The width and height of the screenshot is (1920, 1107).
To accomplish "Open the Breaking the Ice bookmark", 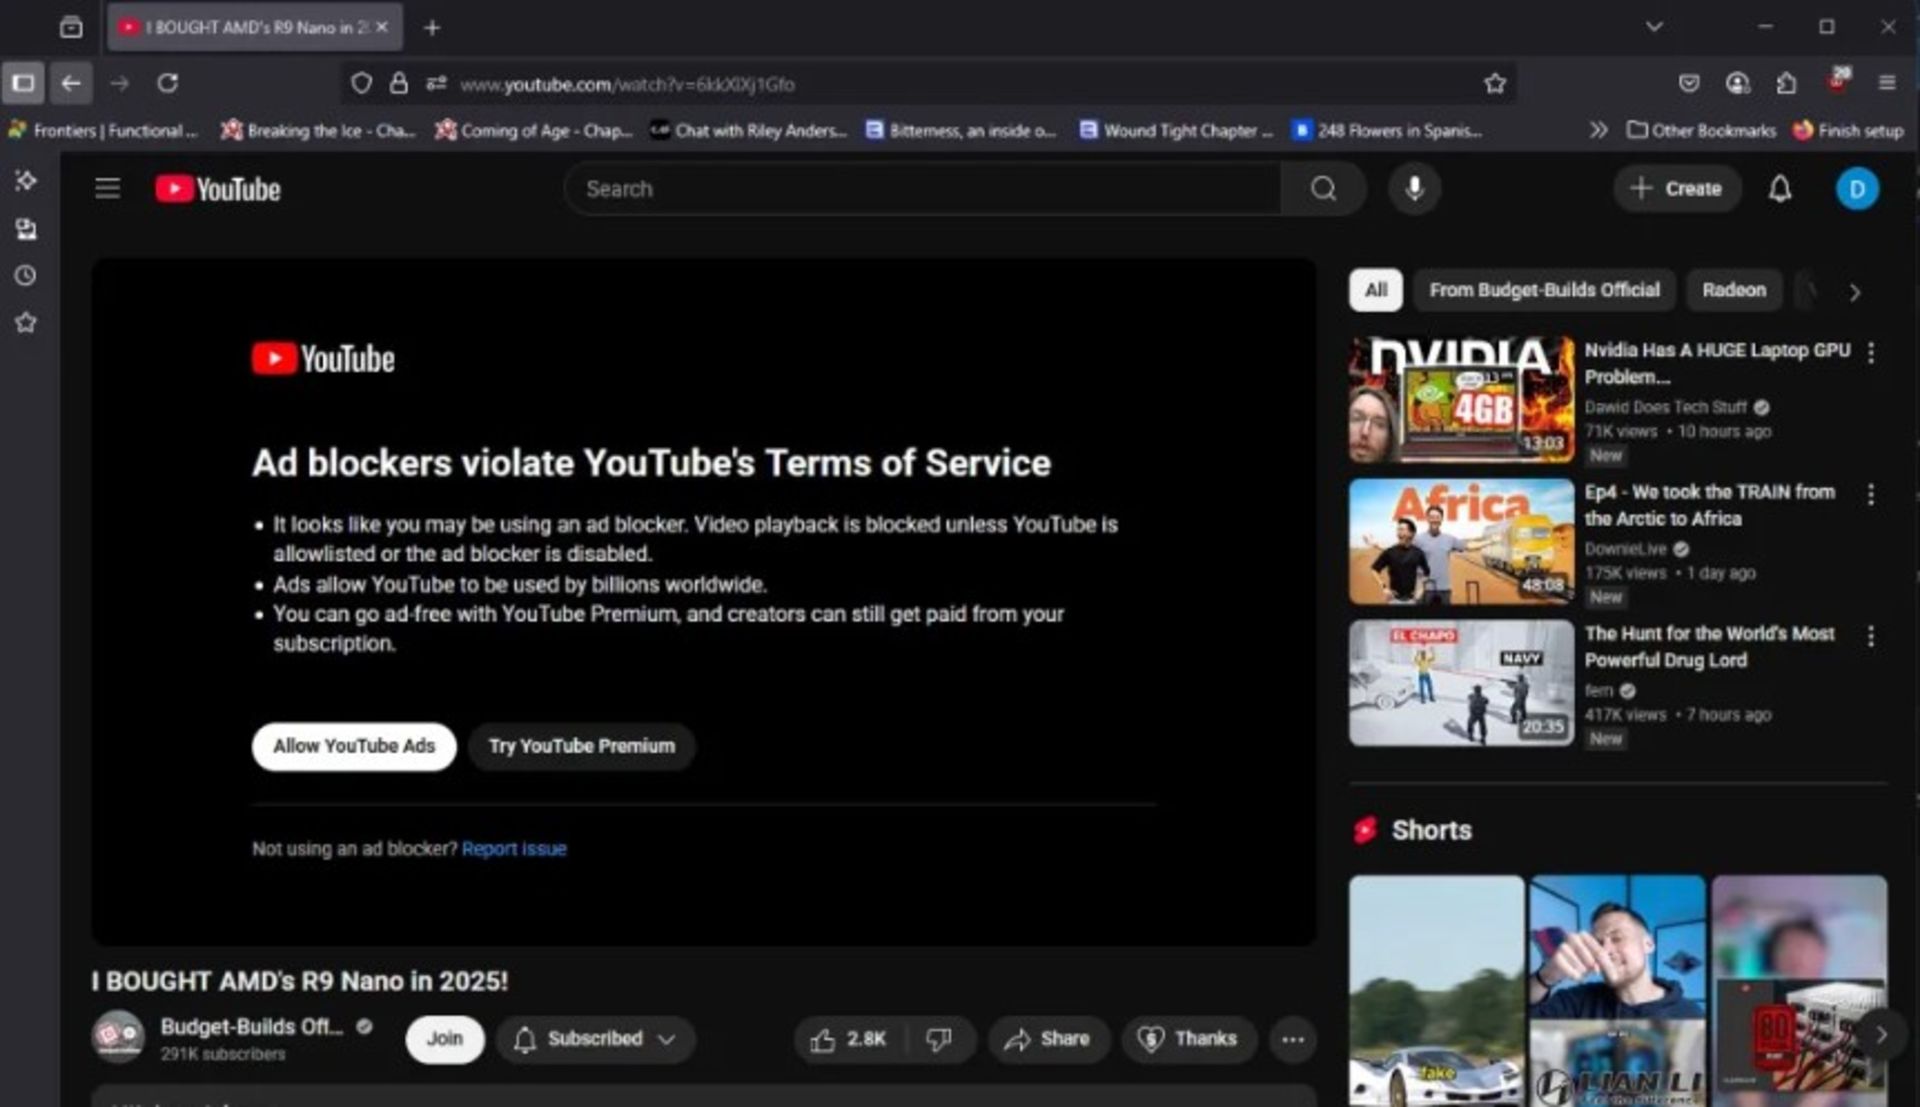I will [x=318, y=130].
